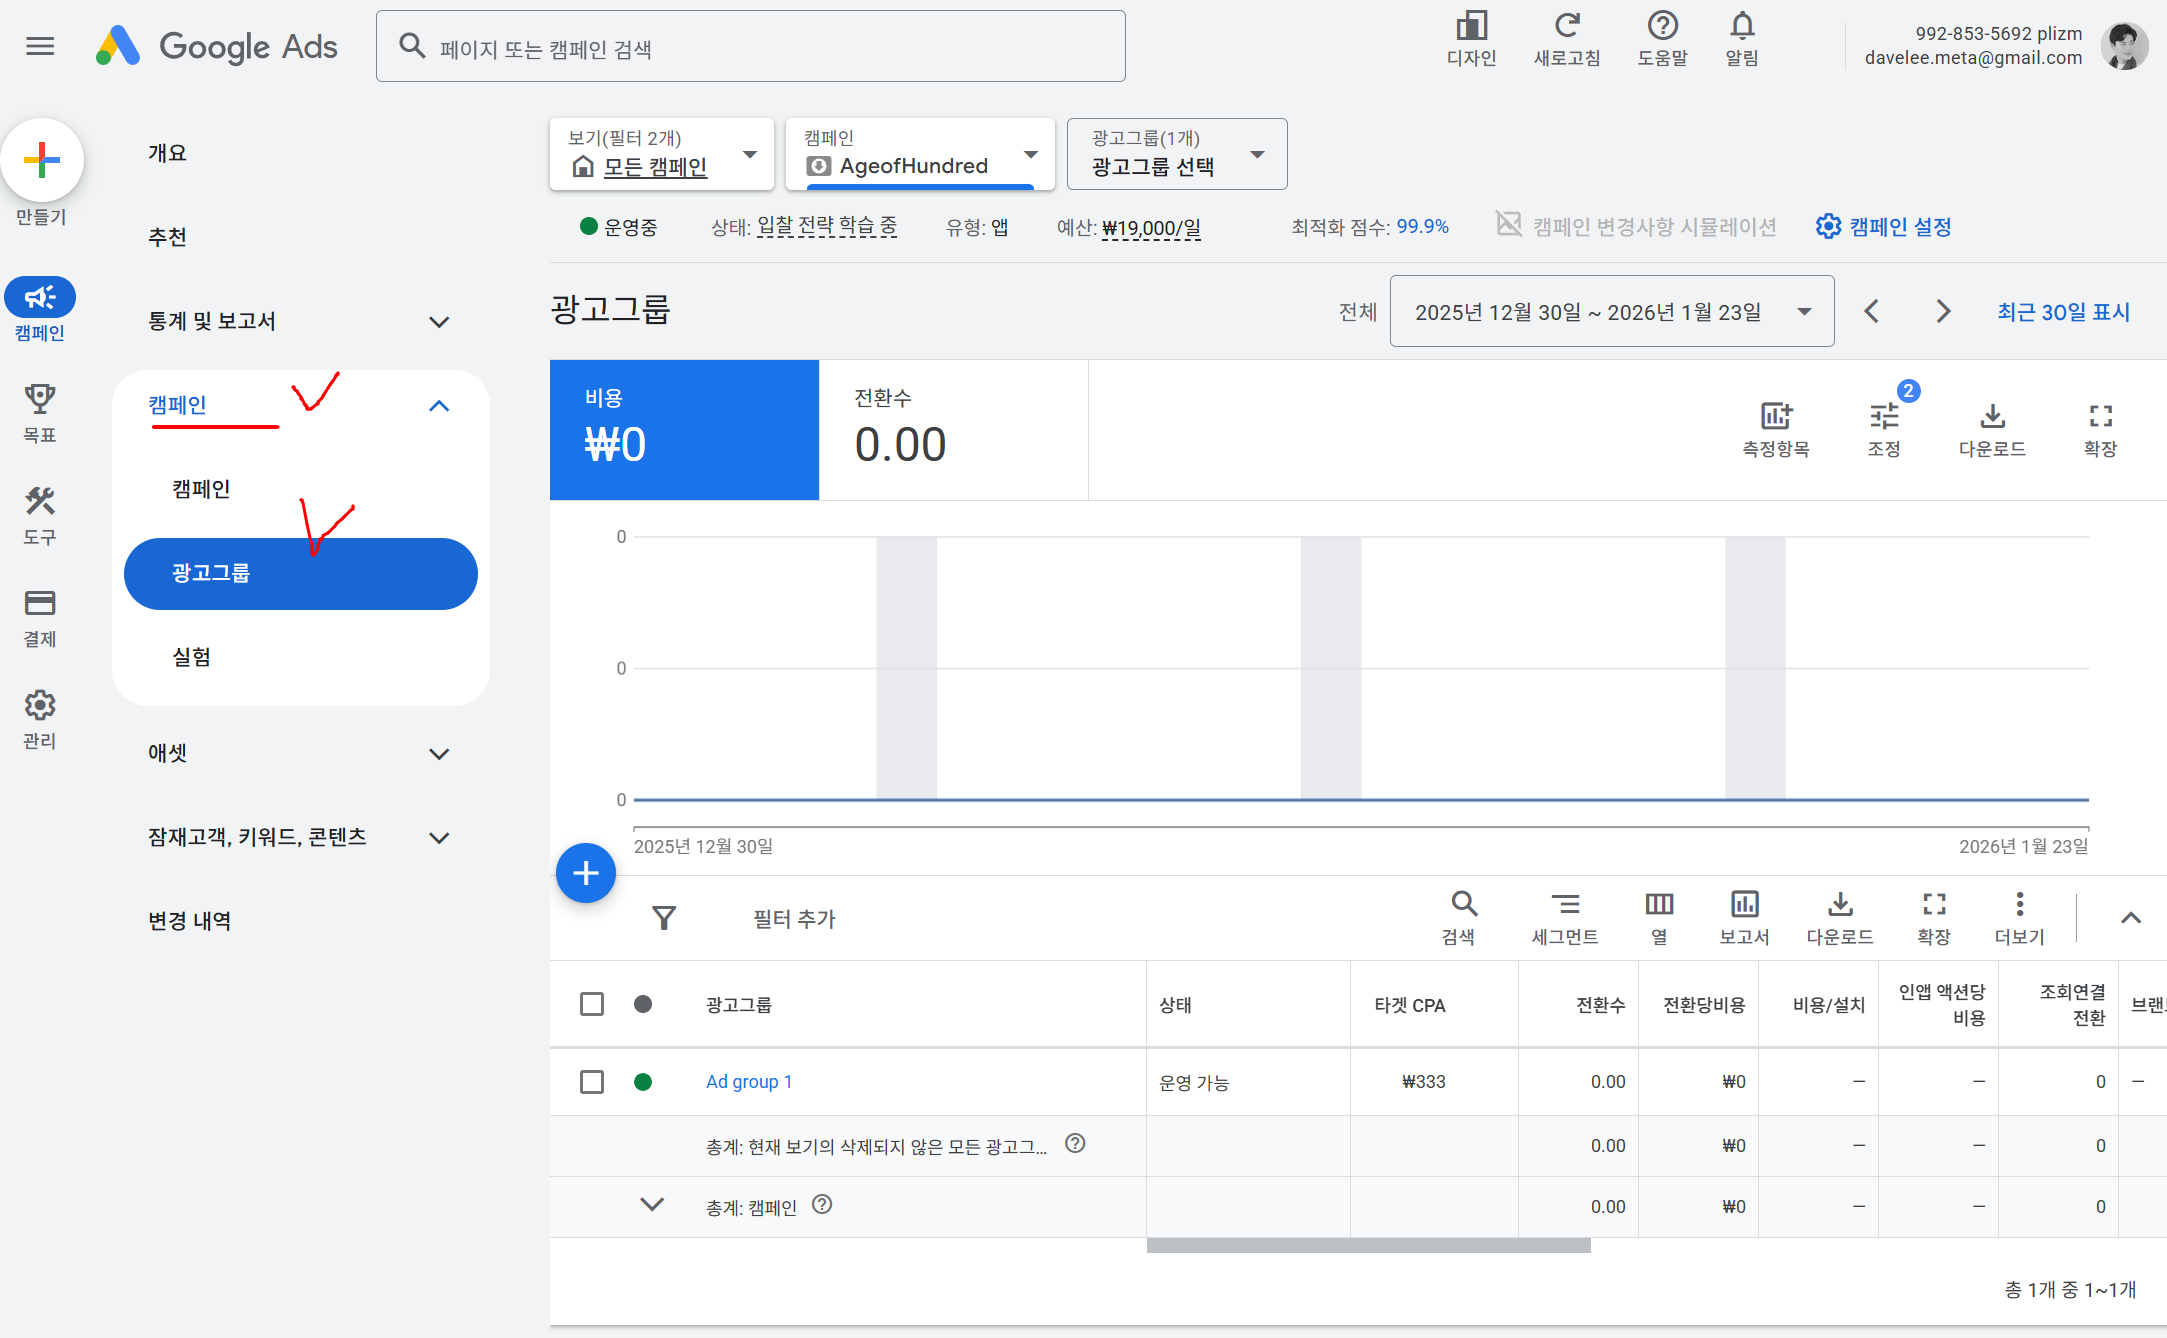The width and height of the screenshot is (2167, 1338).
Task: Toggle the select-all checkbox in table header
Action: (592, 1004)
